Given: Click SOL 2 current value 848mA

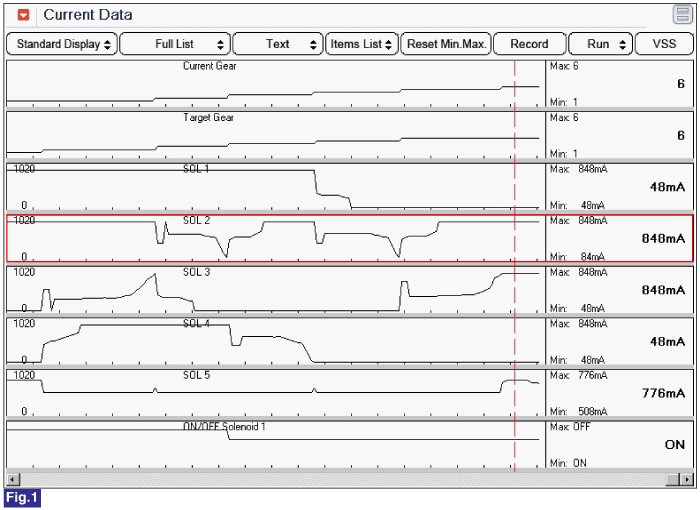Looking at the screenshot, I should [x=663, y=238].
